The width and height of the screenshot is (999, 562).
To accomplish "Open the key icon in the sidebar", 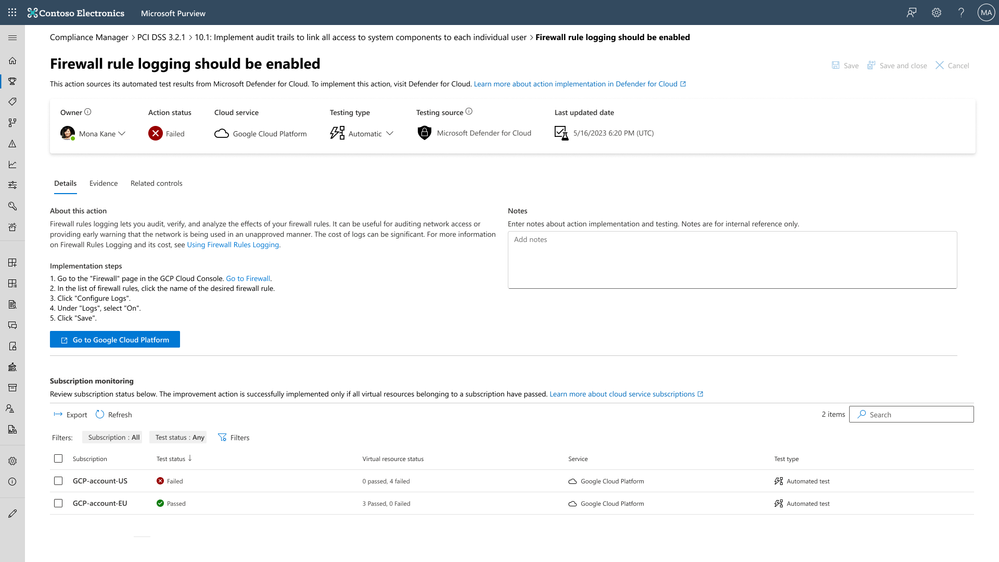I will 12,206.
